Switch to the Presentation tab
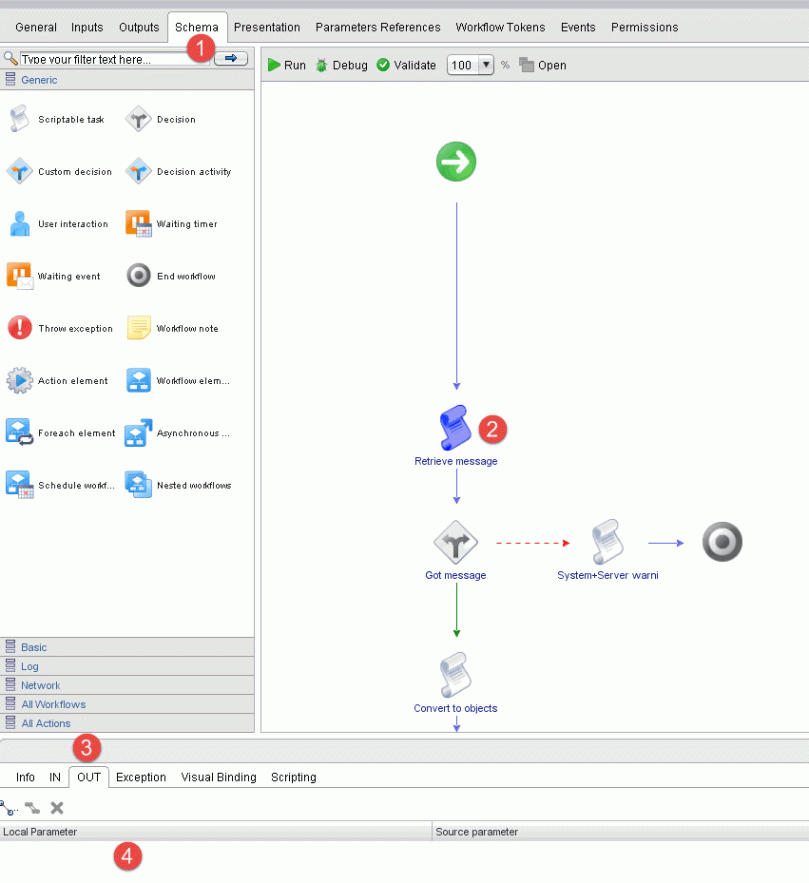 pyautogui.click(x=267, y=27)
